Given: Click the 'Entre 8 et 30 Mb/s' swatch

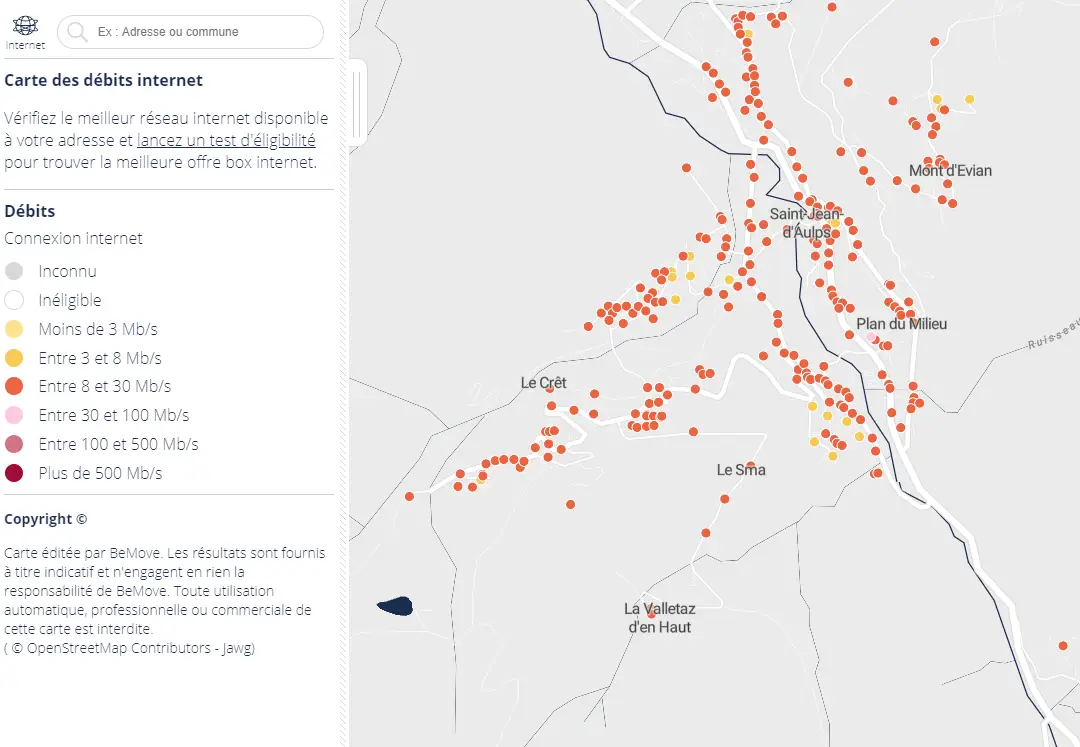Looking at the screenshot, I should 14,386.
